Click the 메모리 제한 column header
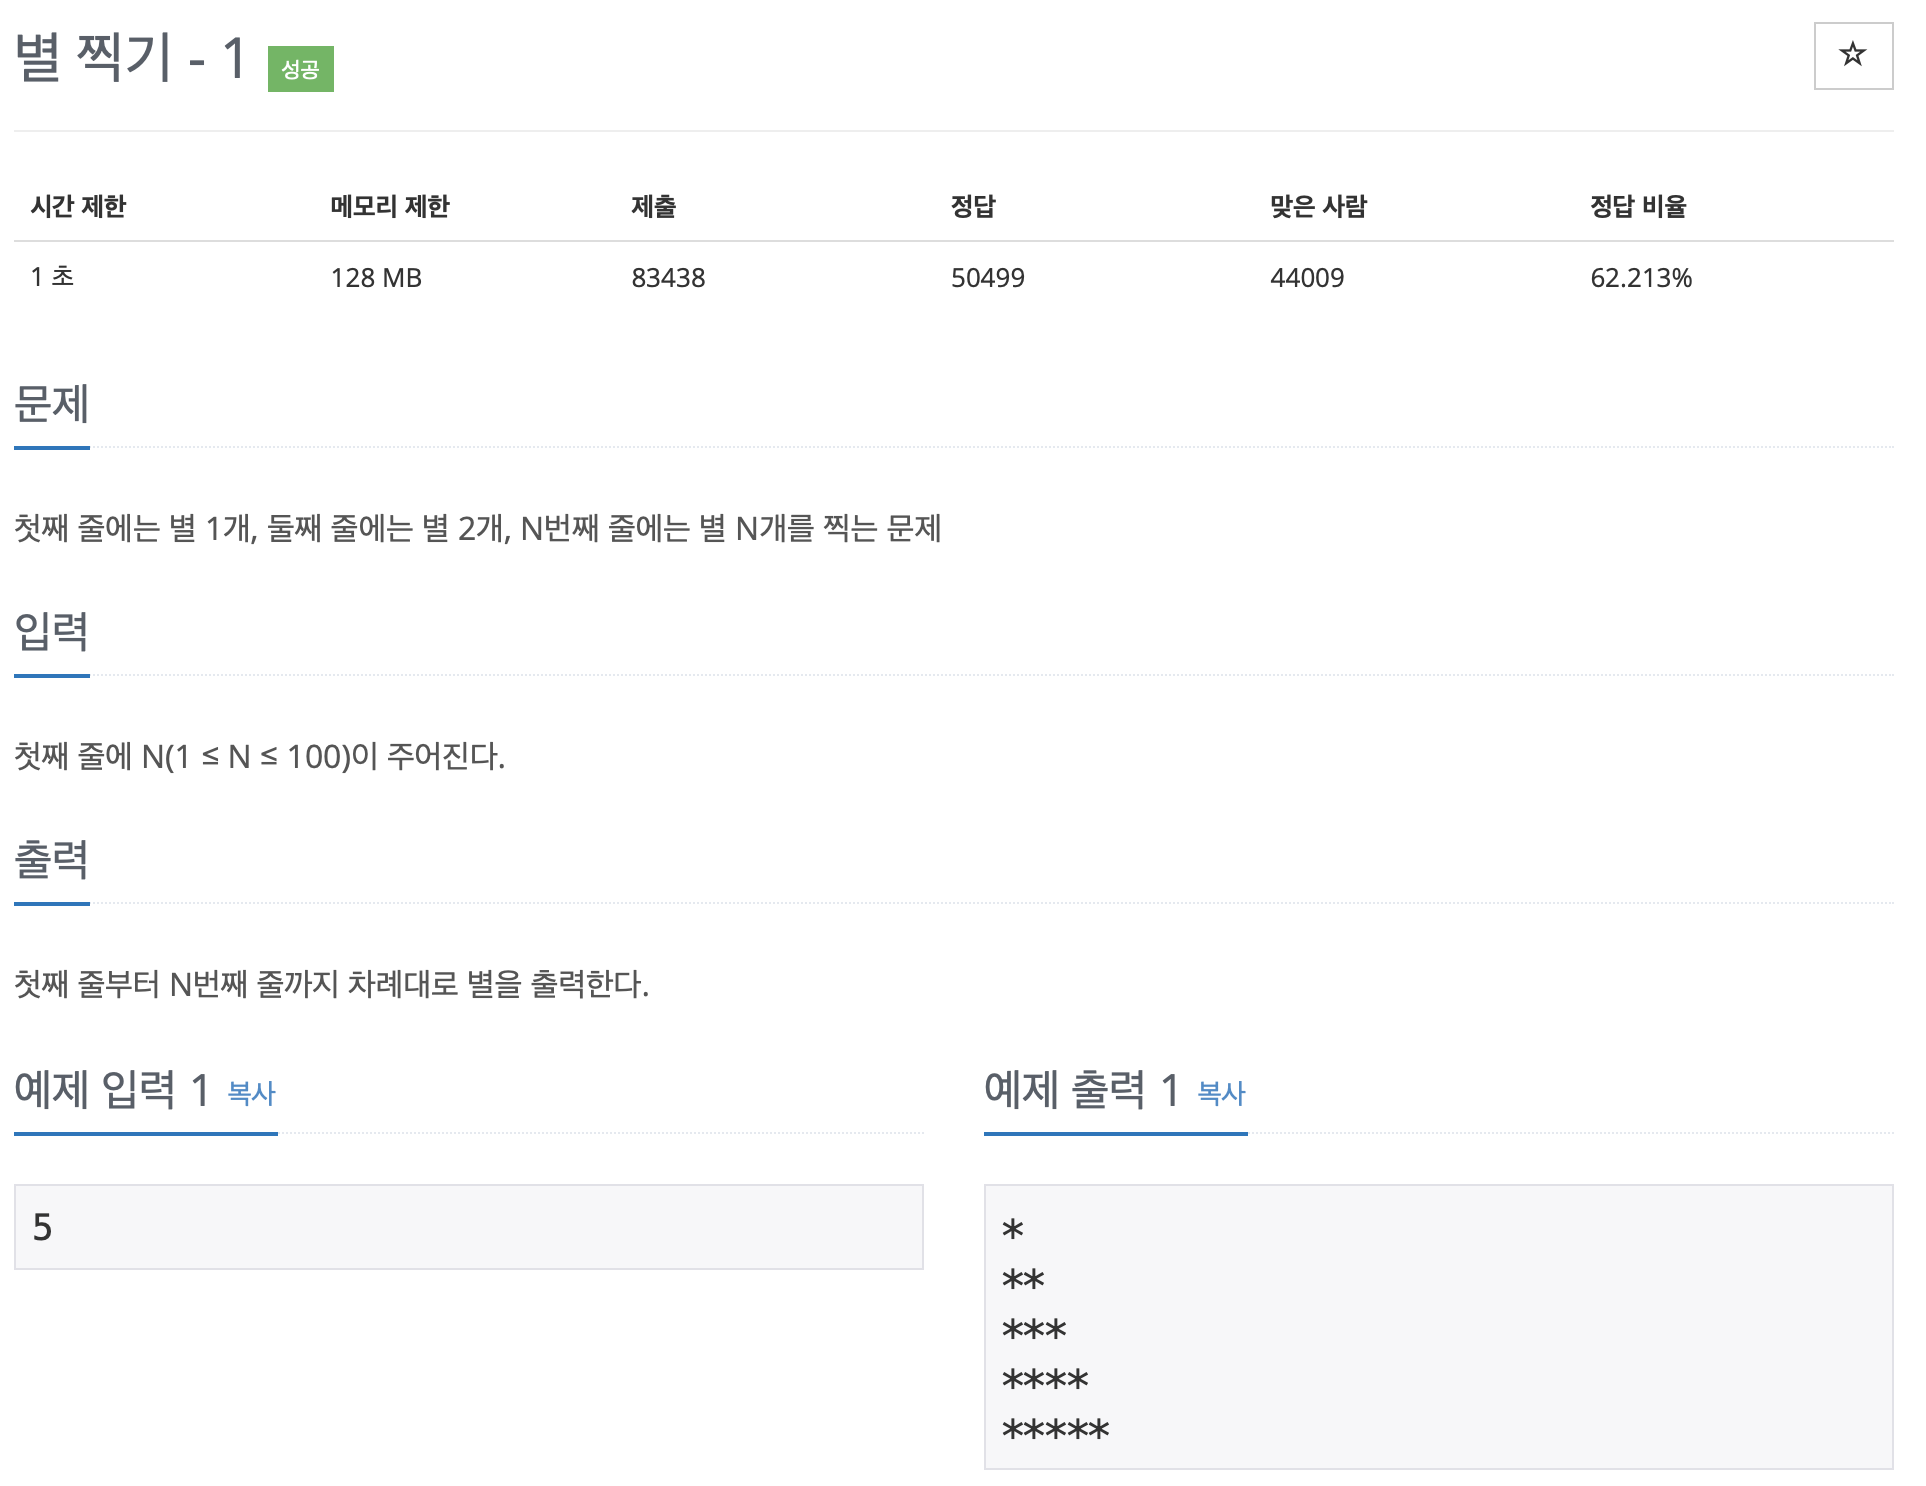The height and width of the screenshot is (1486, 1926). (x=390, y=206)
